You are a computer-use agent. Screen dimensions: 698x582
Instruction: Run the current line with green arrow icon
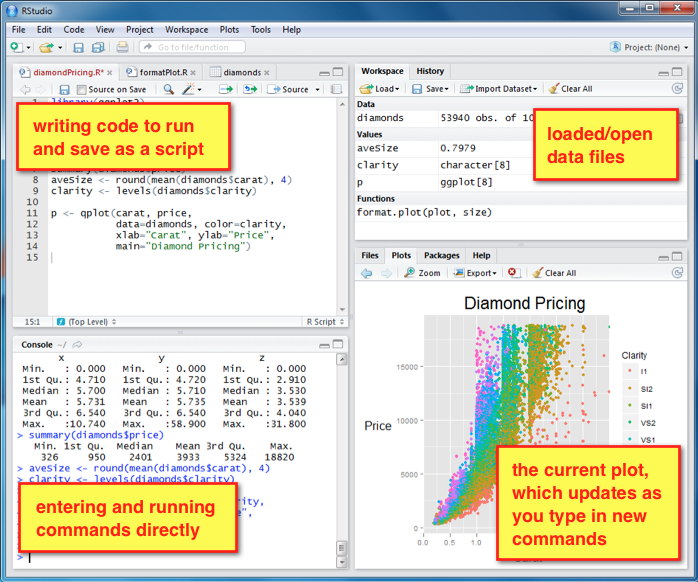[226, 89]
